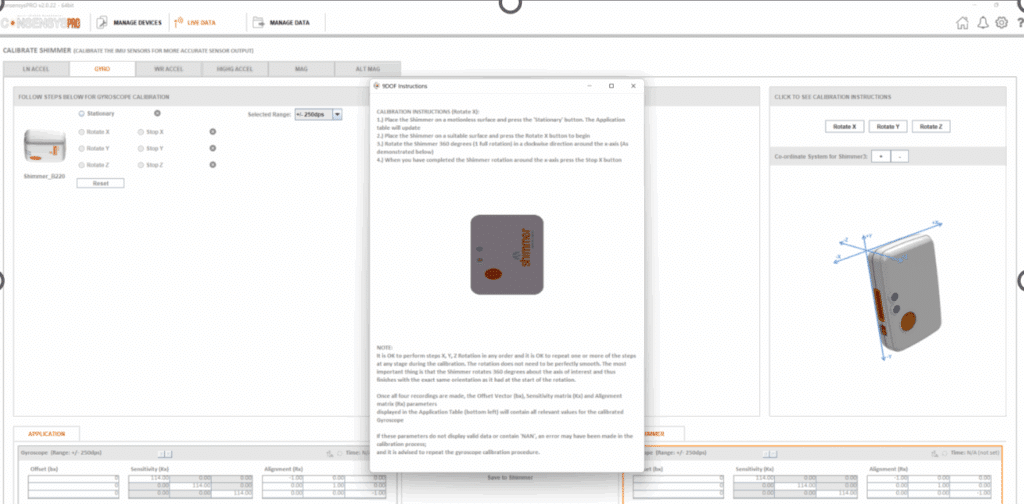This screenshot has height=504, width=1024.
Task: Open Manage Data folder icon
Action: pos(259,22)
